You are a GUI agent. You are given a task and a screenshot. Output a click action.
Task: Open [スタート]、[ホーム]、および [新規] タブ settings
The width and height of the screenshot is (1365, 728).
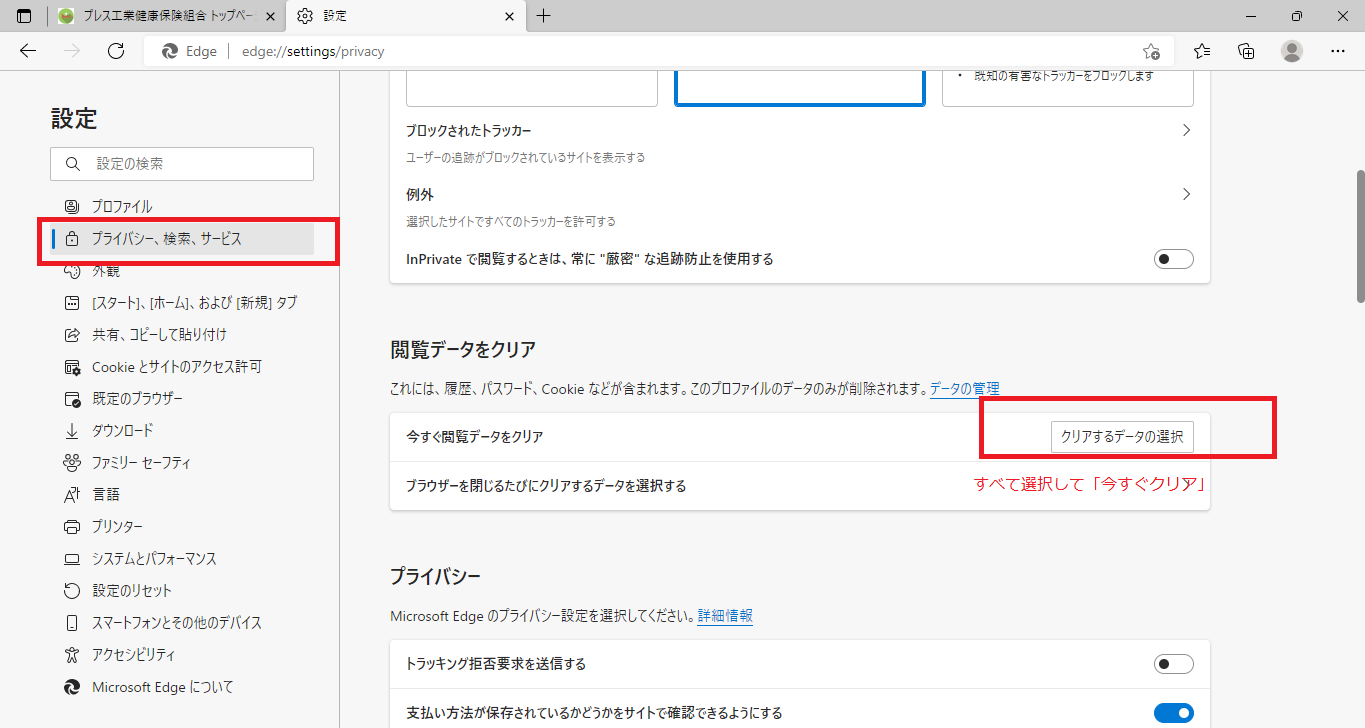pyautogui.click(x=182, y=303)
